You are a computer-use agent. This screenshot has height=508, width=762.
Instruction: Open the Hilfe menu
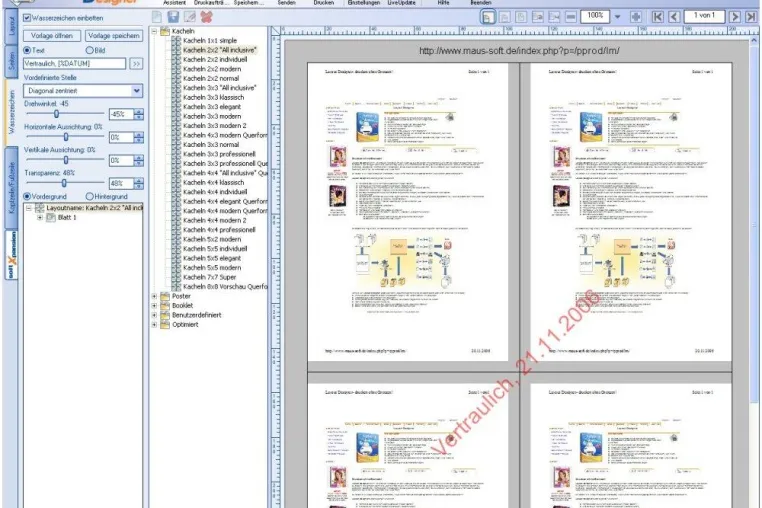443,2
